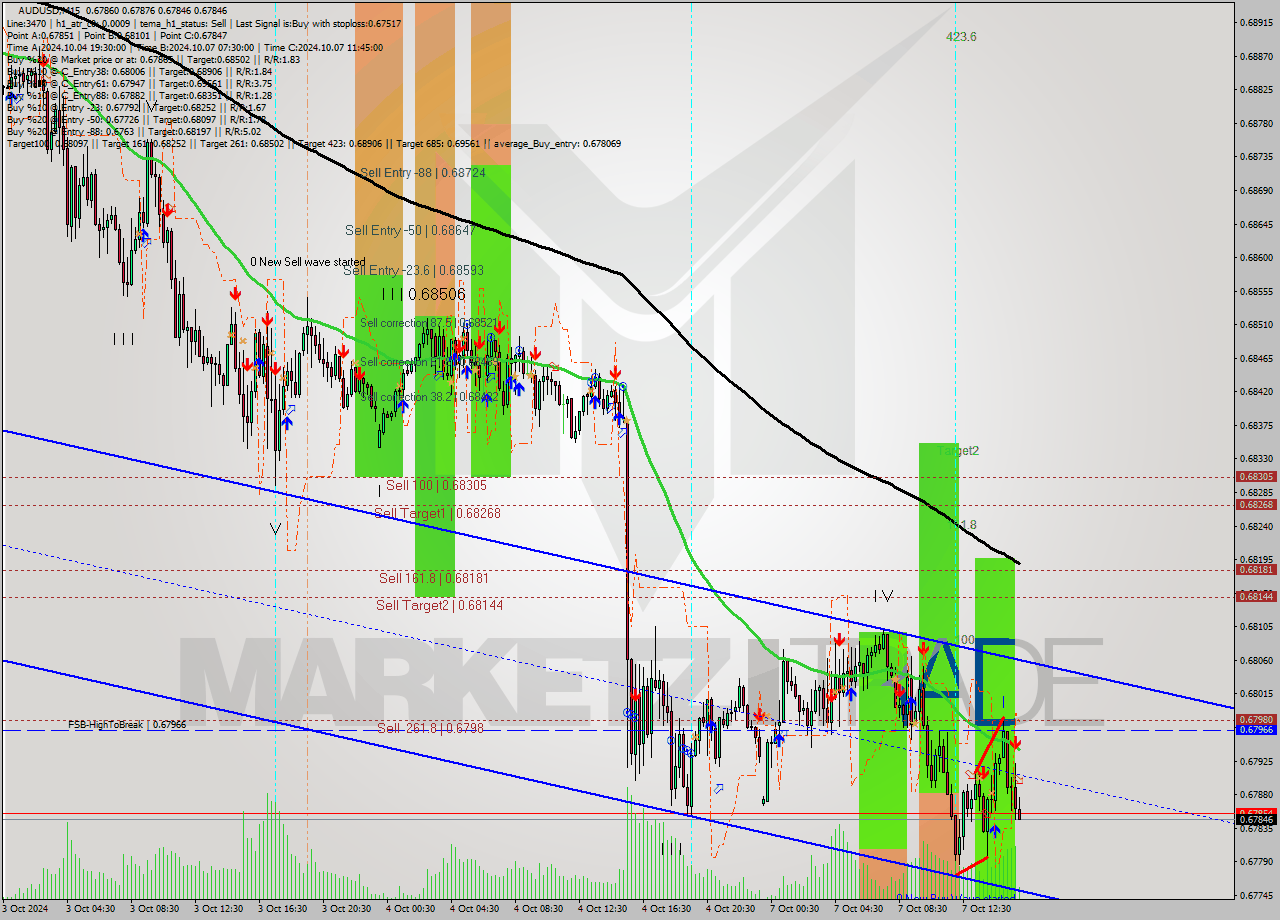Click the 'Sell 100 | 0.68305' label
Viewport: 1280px width, 920px height.
click(436, 485)
